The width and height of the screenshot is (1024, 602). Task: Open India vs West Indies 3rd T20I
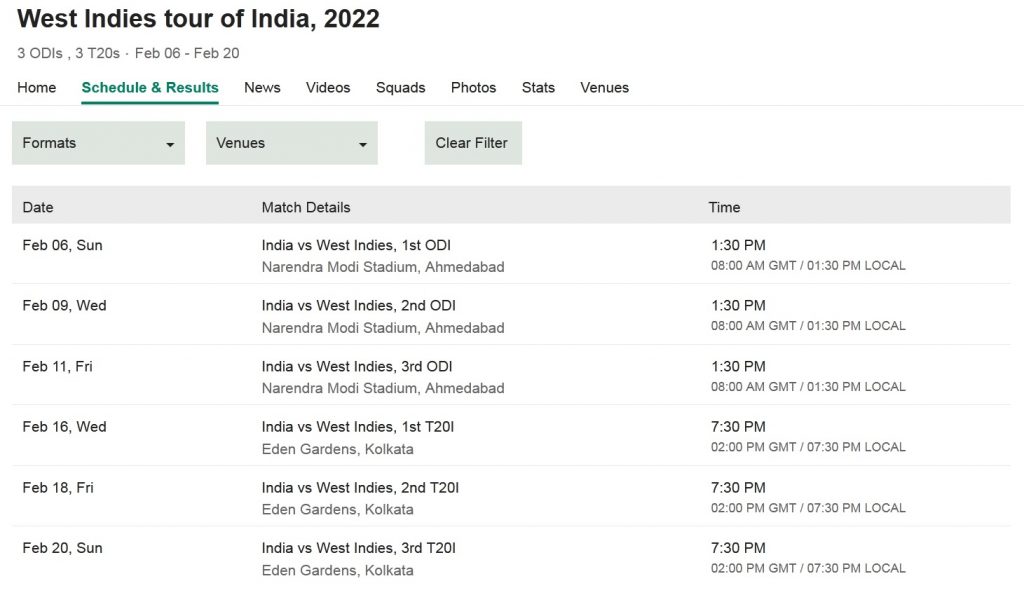[x=359, y=548]
